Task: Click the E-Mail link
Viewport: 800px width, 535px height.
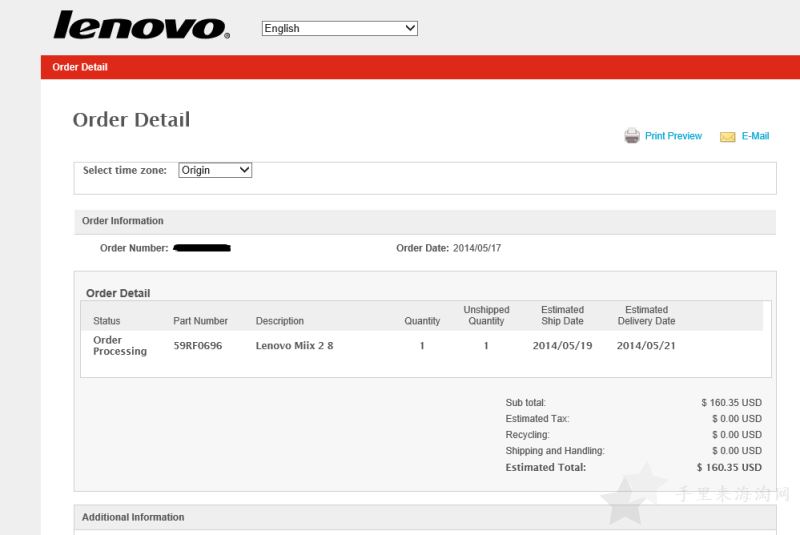Action: (755, 136)
